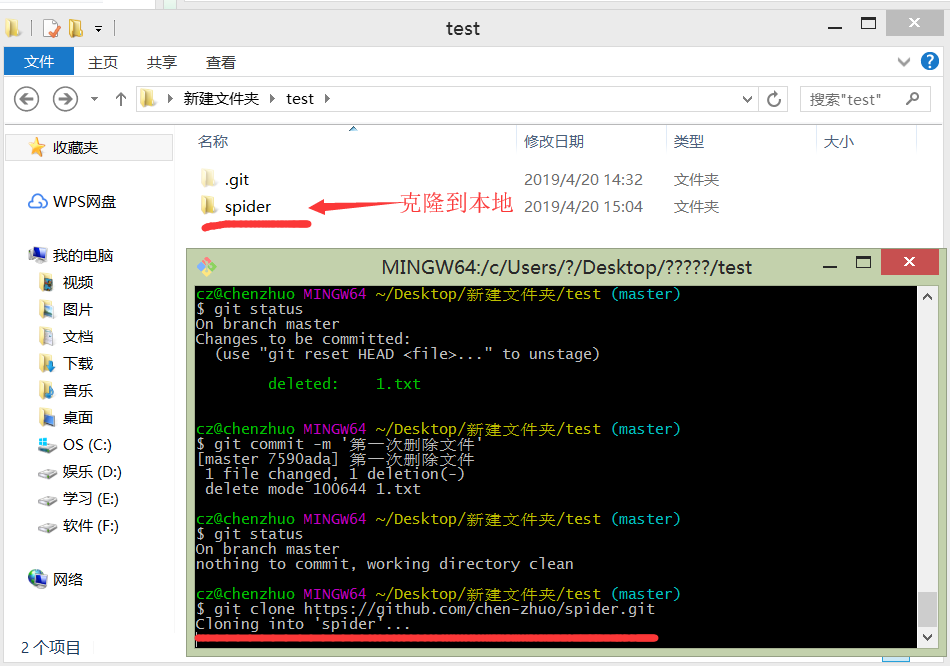
Task: Open the 文件 menu
Action: point(38,61)
